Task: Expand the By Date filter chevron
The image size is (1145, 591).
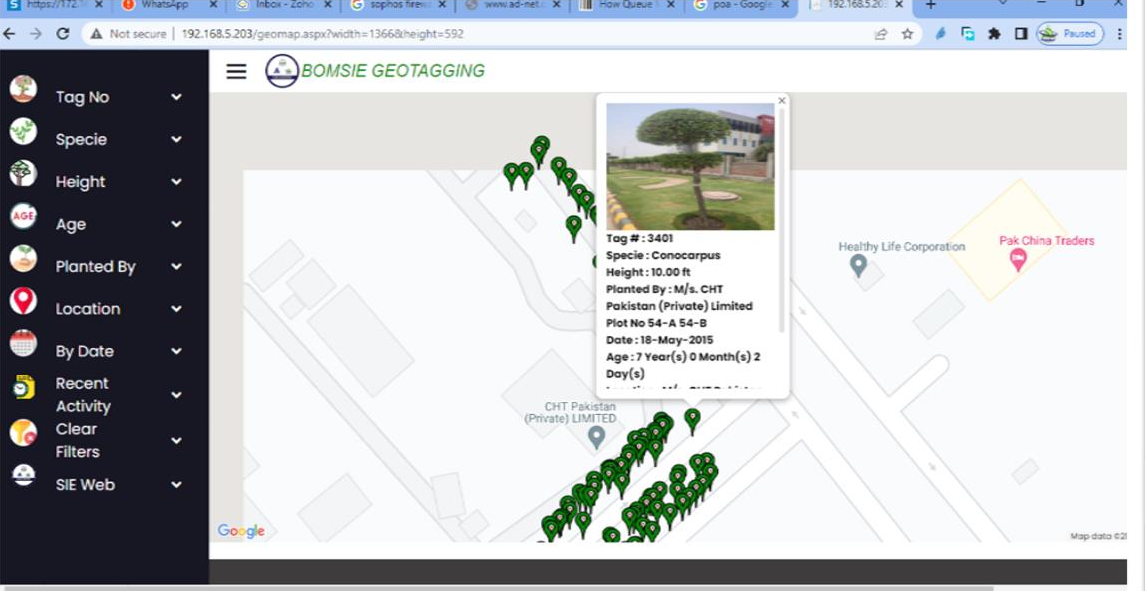Action: tap(176, 351)
